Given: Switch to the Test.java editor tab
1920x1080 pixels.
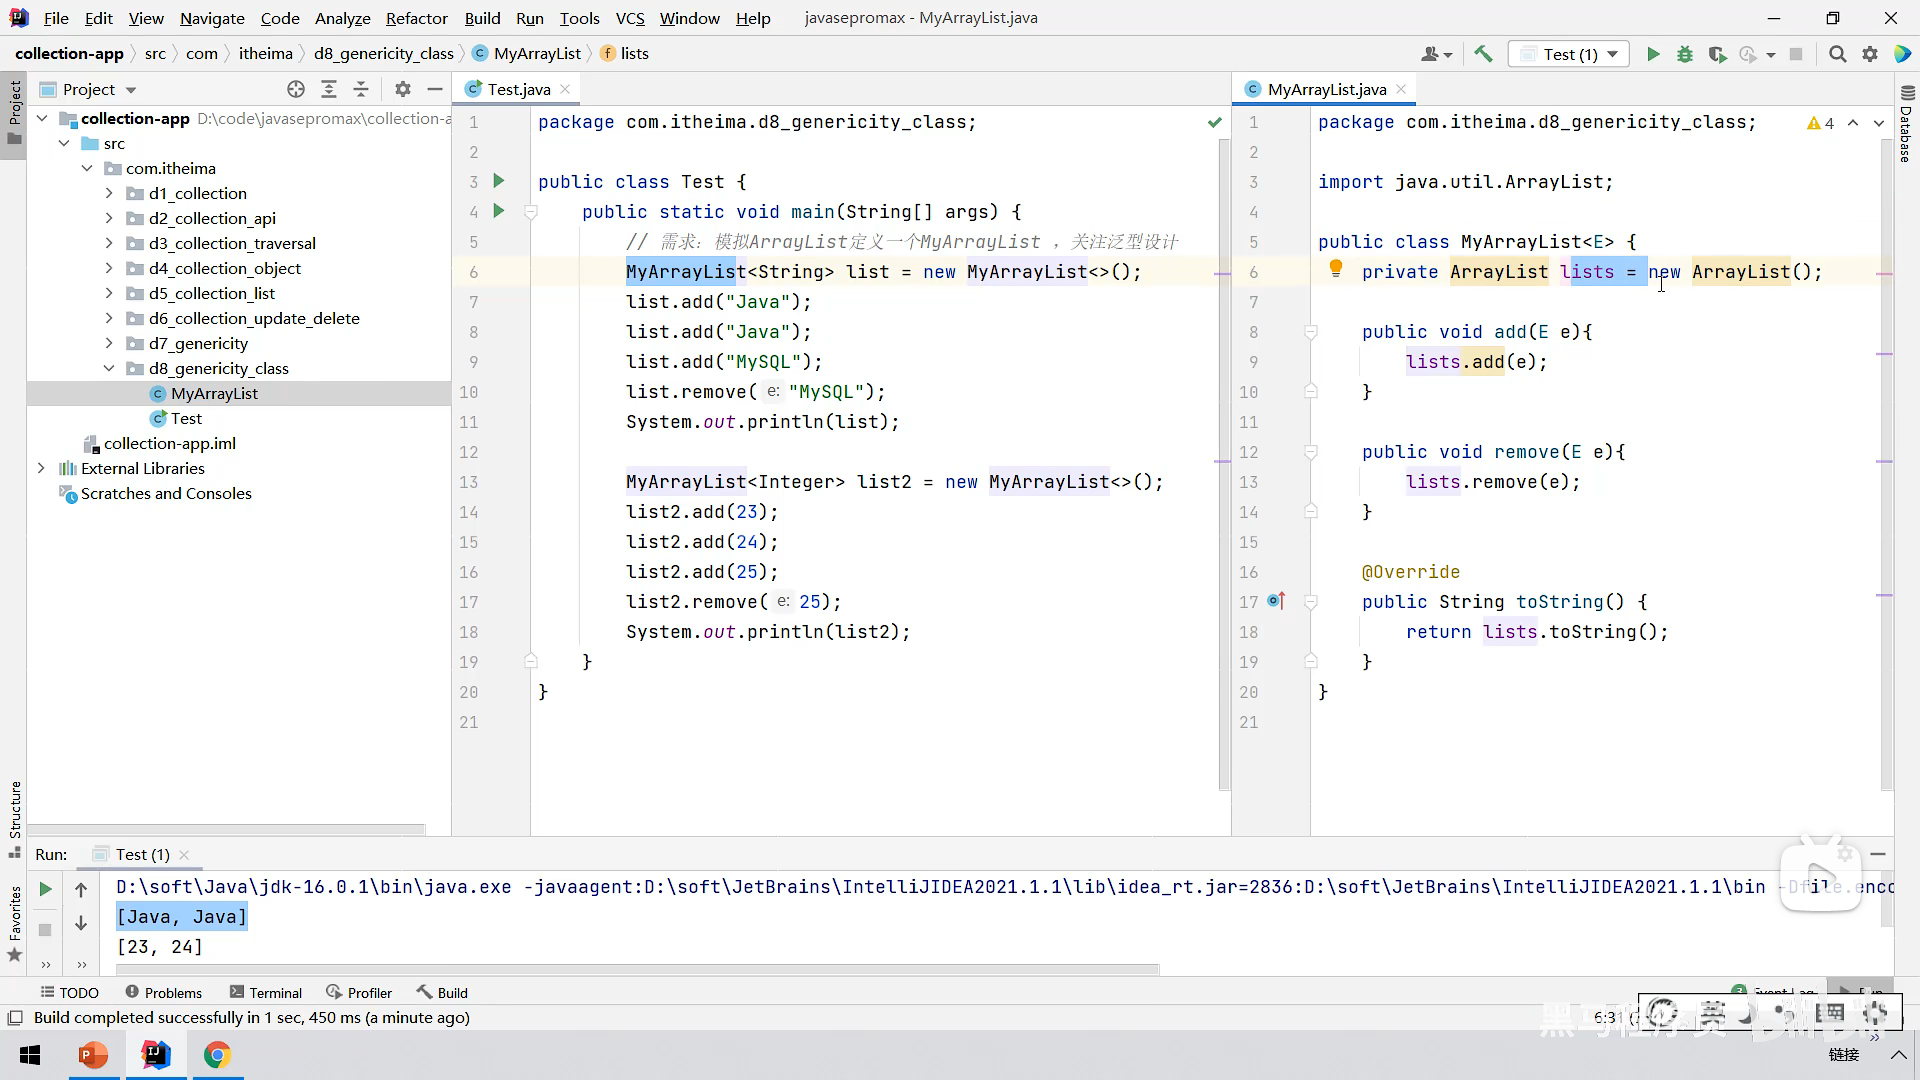Looking at the screenshot, I should (x=518, y=89).
